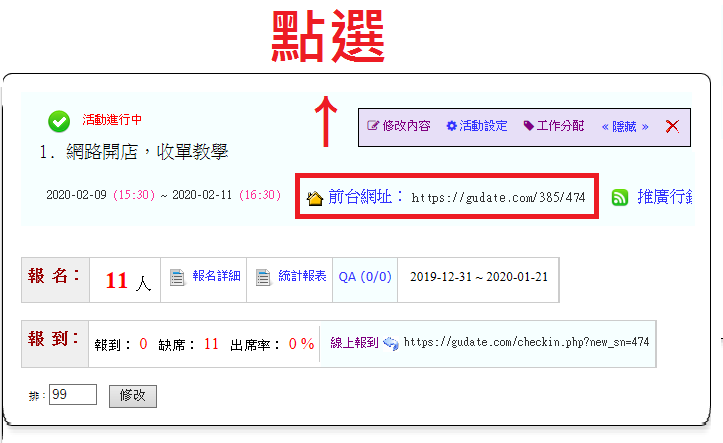Open 工作分配 task assignment
Image resolution: width=723 pixels, height=443 pixels.
(x=554, y=126)
